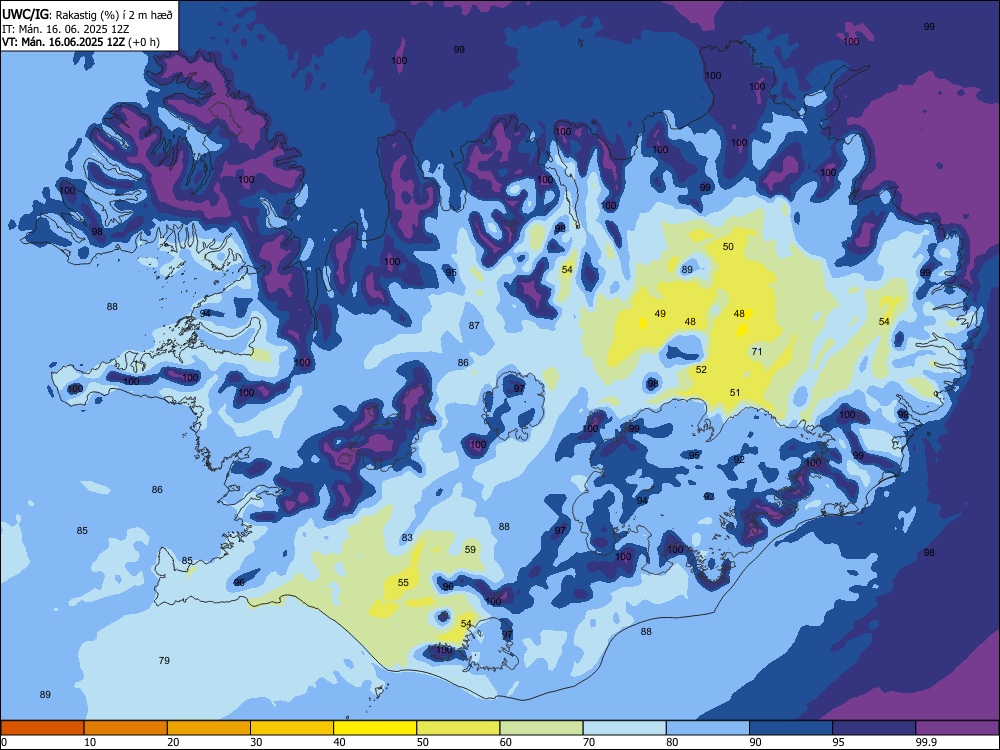The height and width of the screenshot is (750, 1000).
Task: Click the 90–95 medium blue legend swatch
Action: (791, 728)
